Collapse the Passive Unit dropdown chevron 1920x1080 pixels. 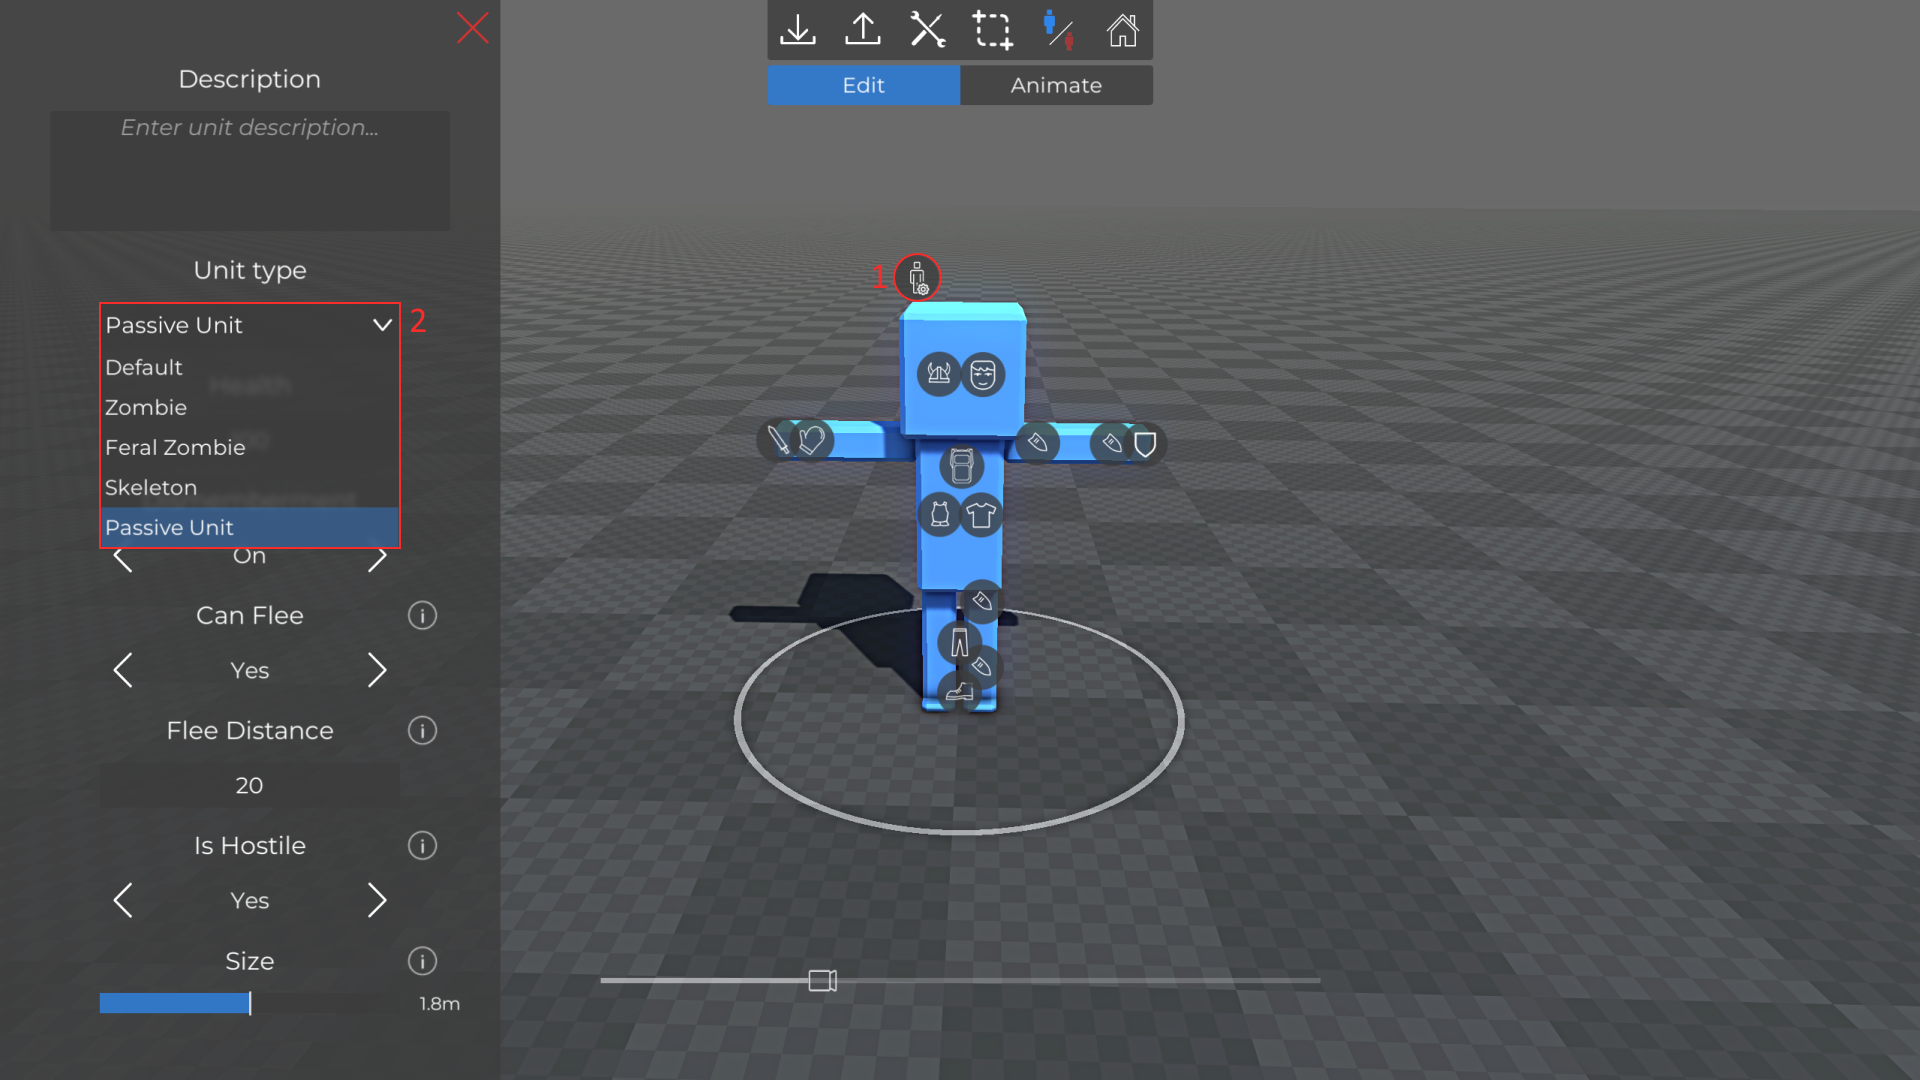[382, 325]
